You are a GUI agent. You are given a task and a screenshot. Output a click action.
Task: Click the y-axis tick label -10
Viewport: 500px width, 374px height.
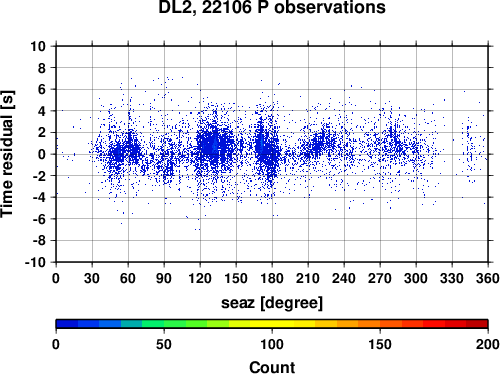(35, 262)
